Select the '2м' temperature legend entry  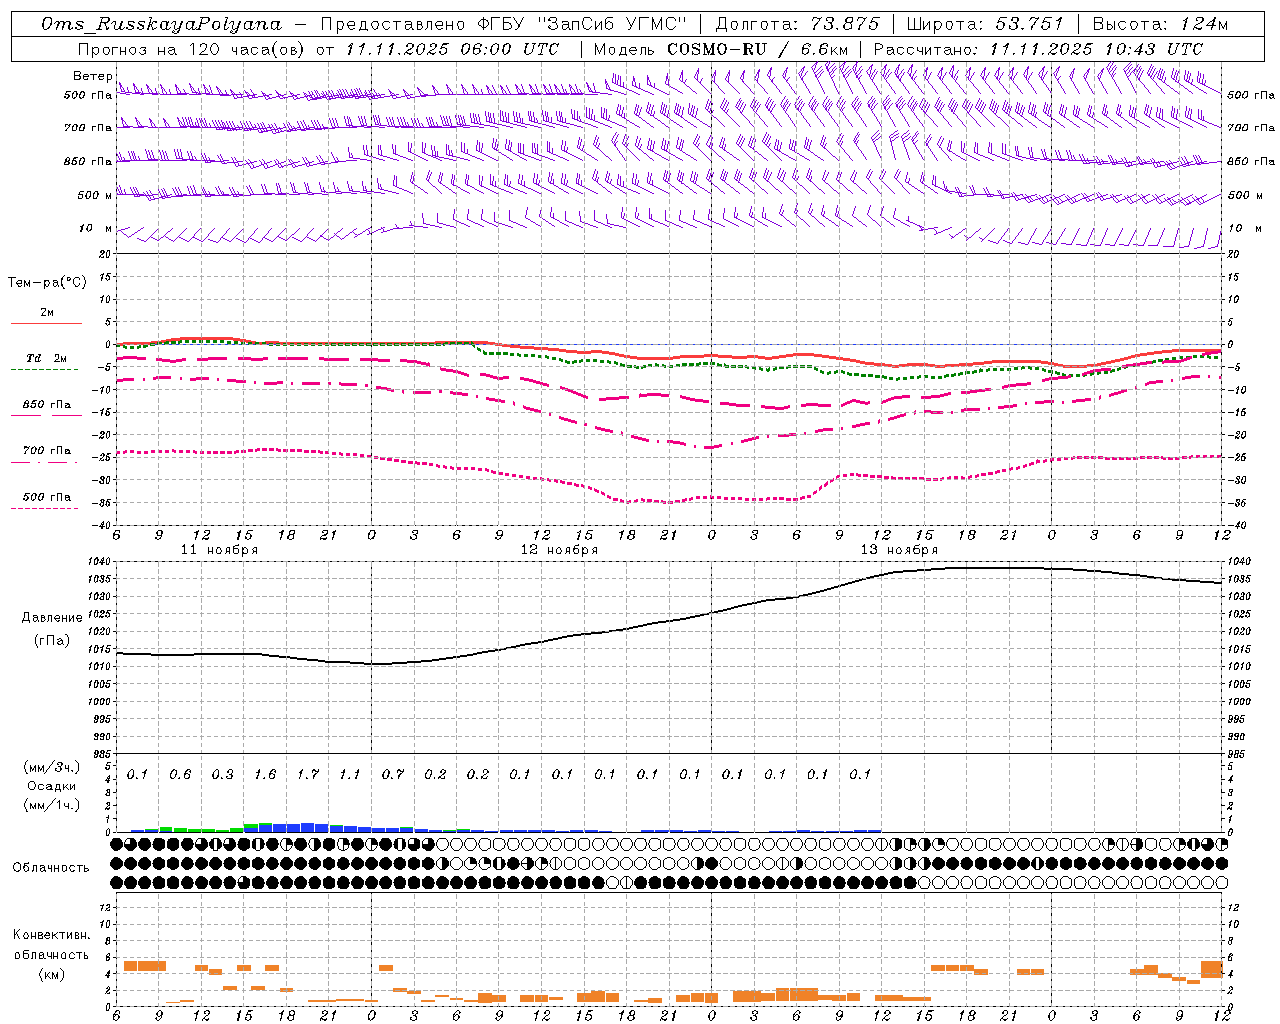(x=47, y=312)
